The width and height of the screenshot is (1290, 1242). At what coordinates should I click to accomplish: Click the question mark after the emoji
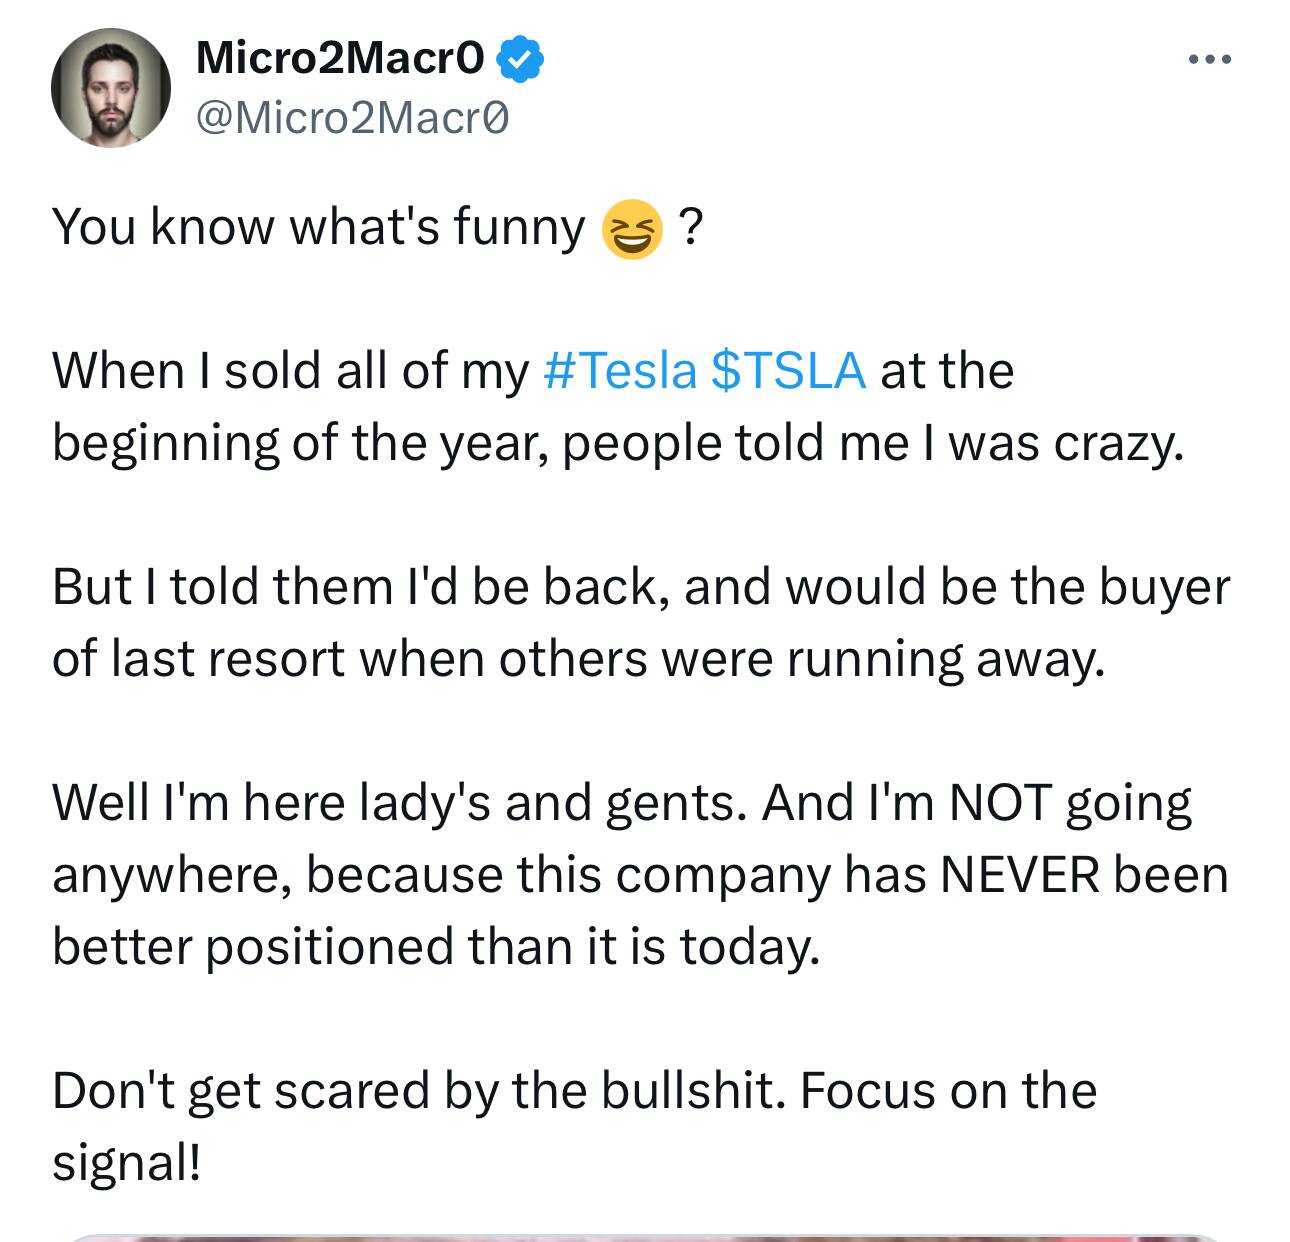pos(690,227)
